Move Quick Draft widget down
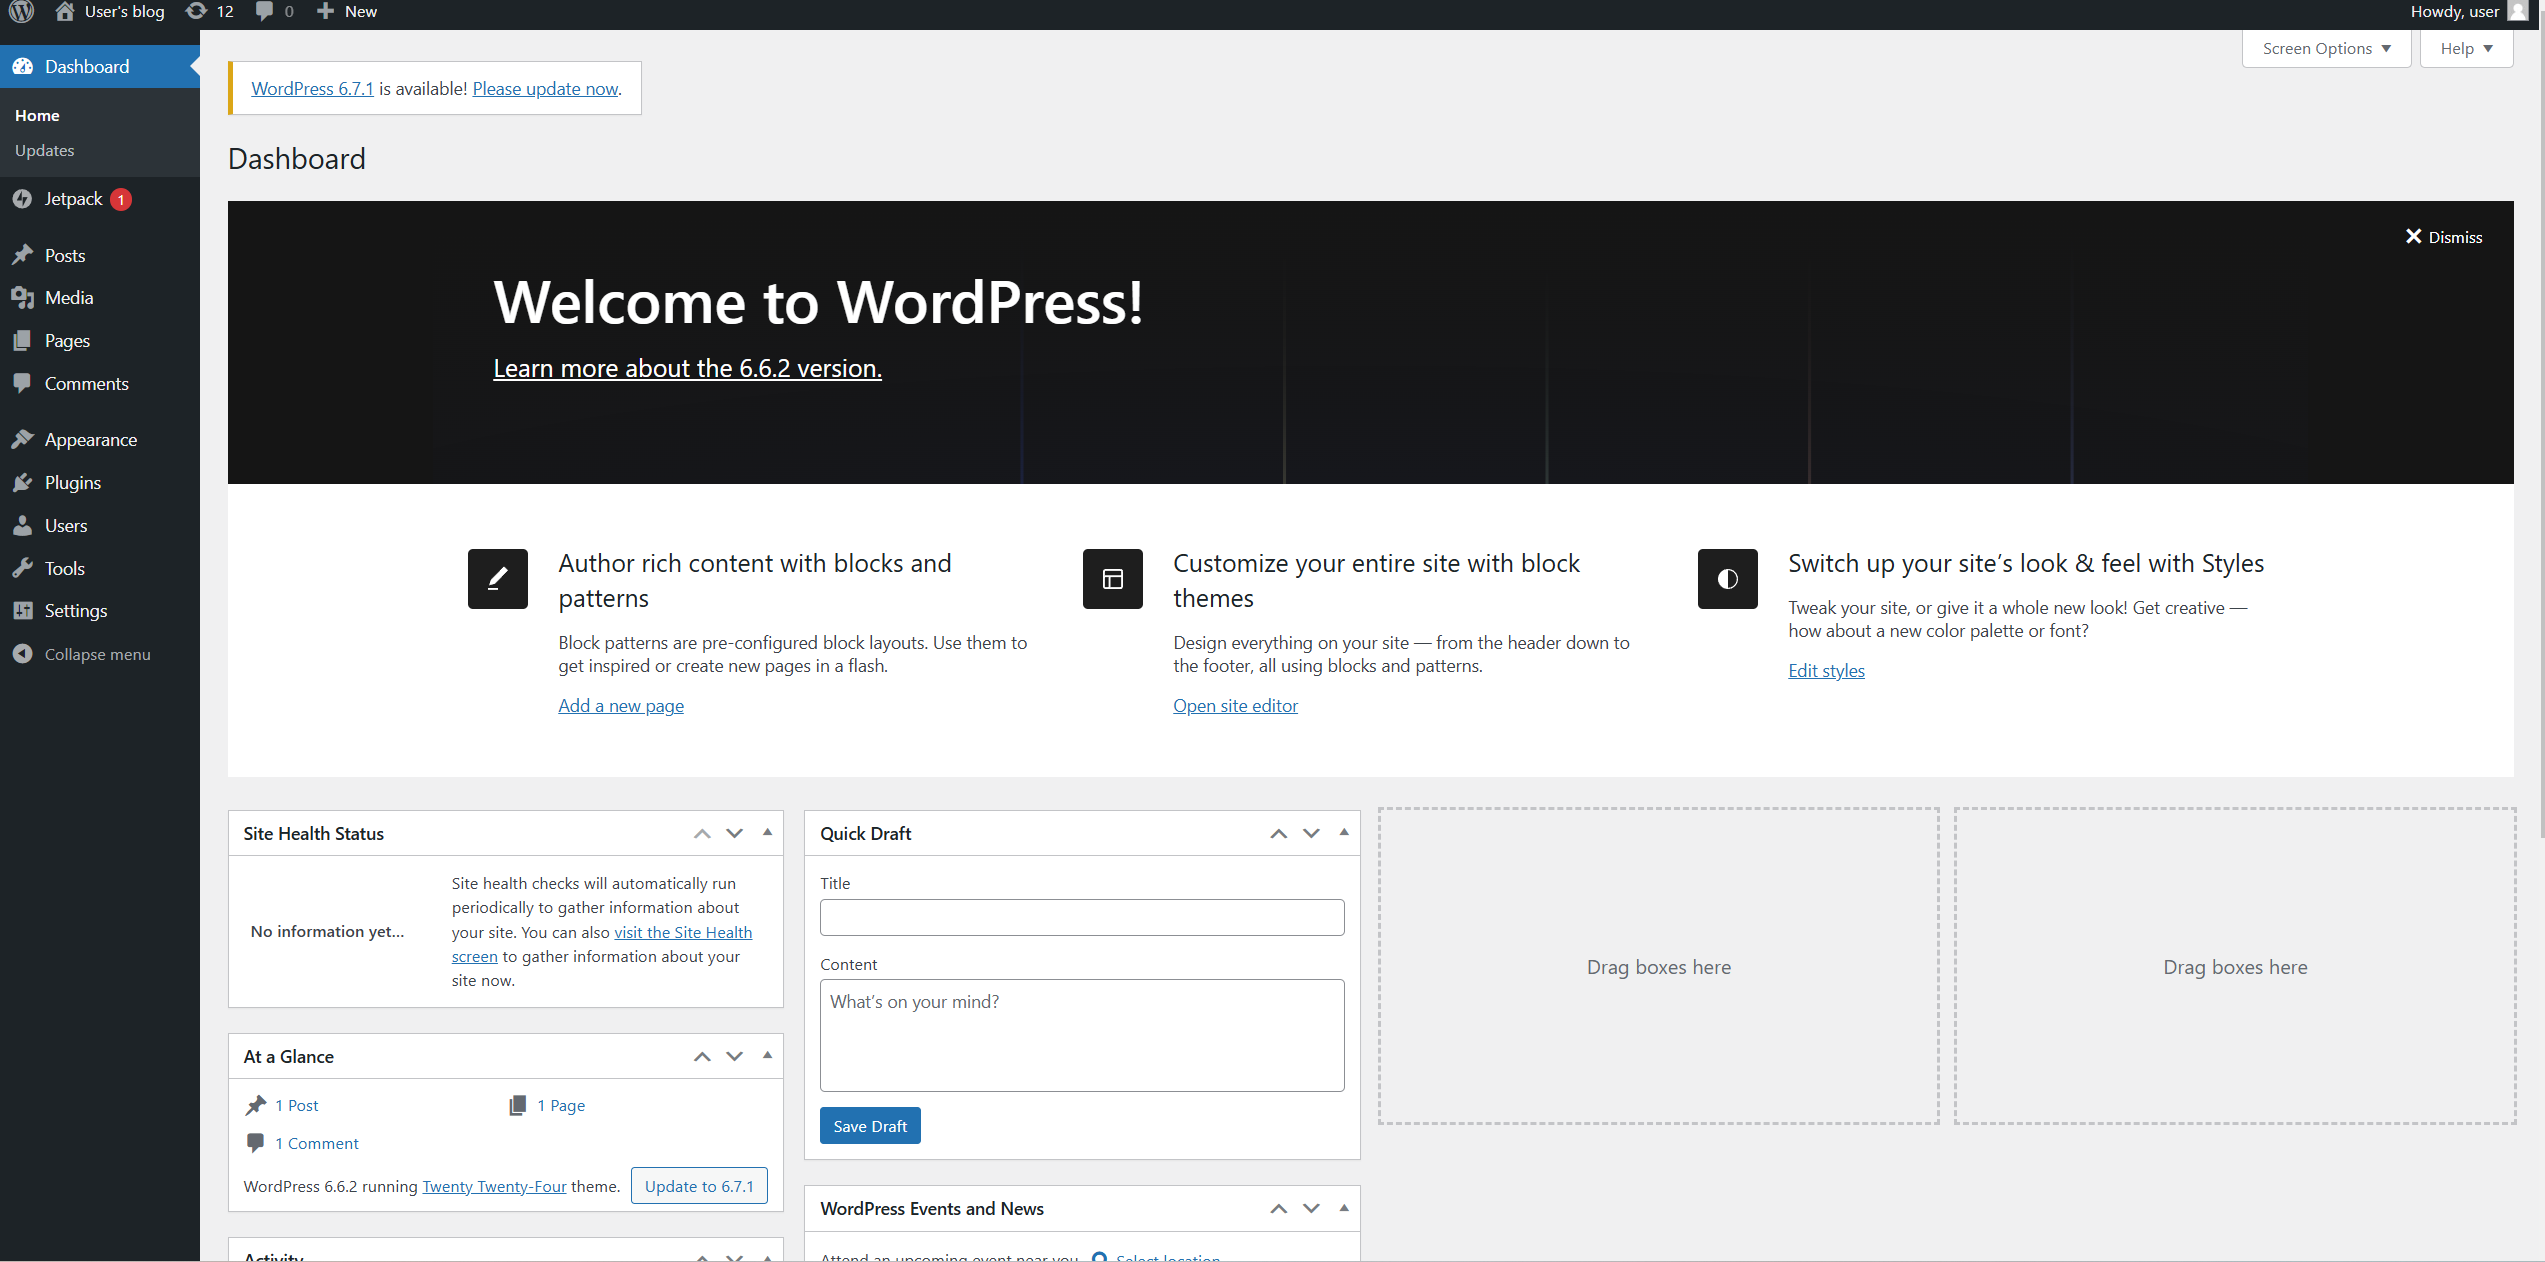 pyautogui.click(x=1311, y=833)
